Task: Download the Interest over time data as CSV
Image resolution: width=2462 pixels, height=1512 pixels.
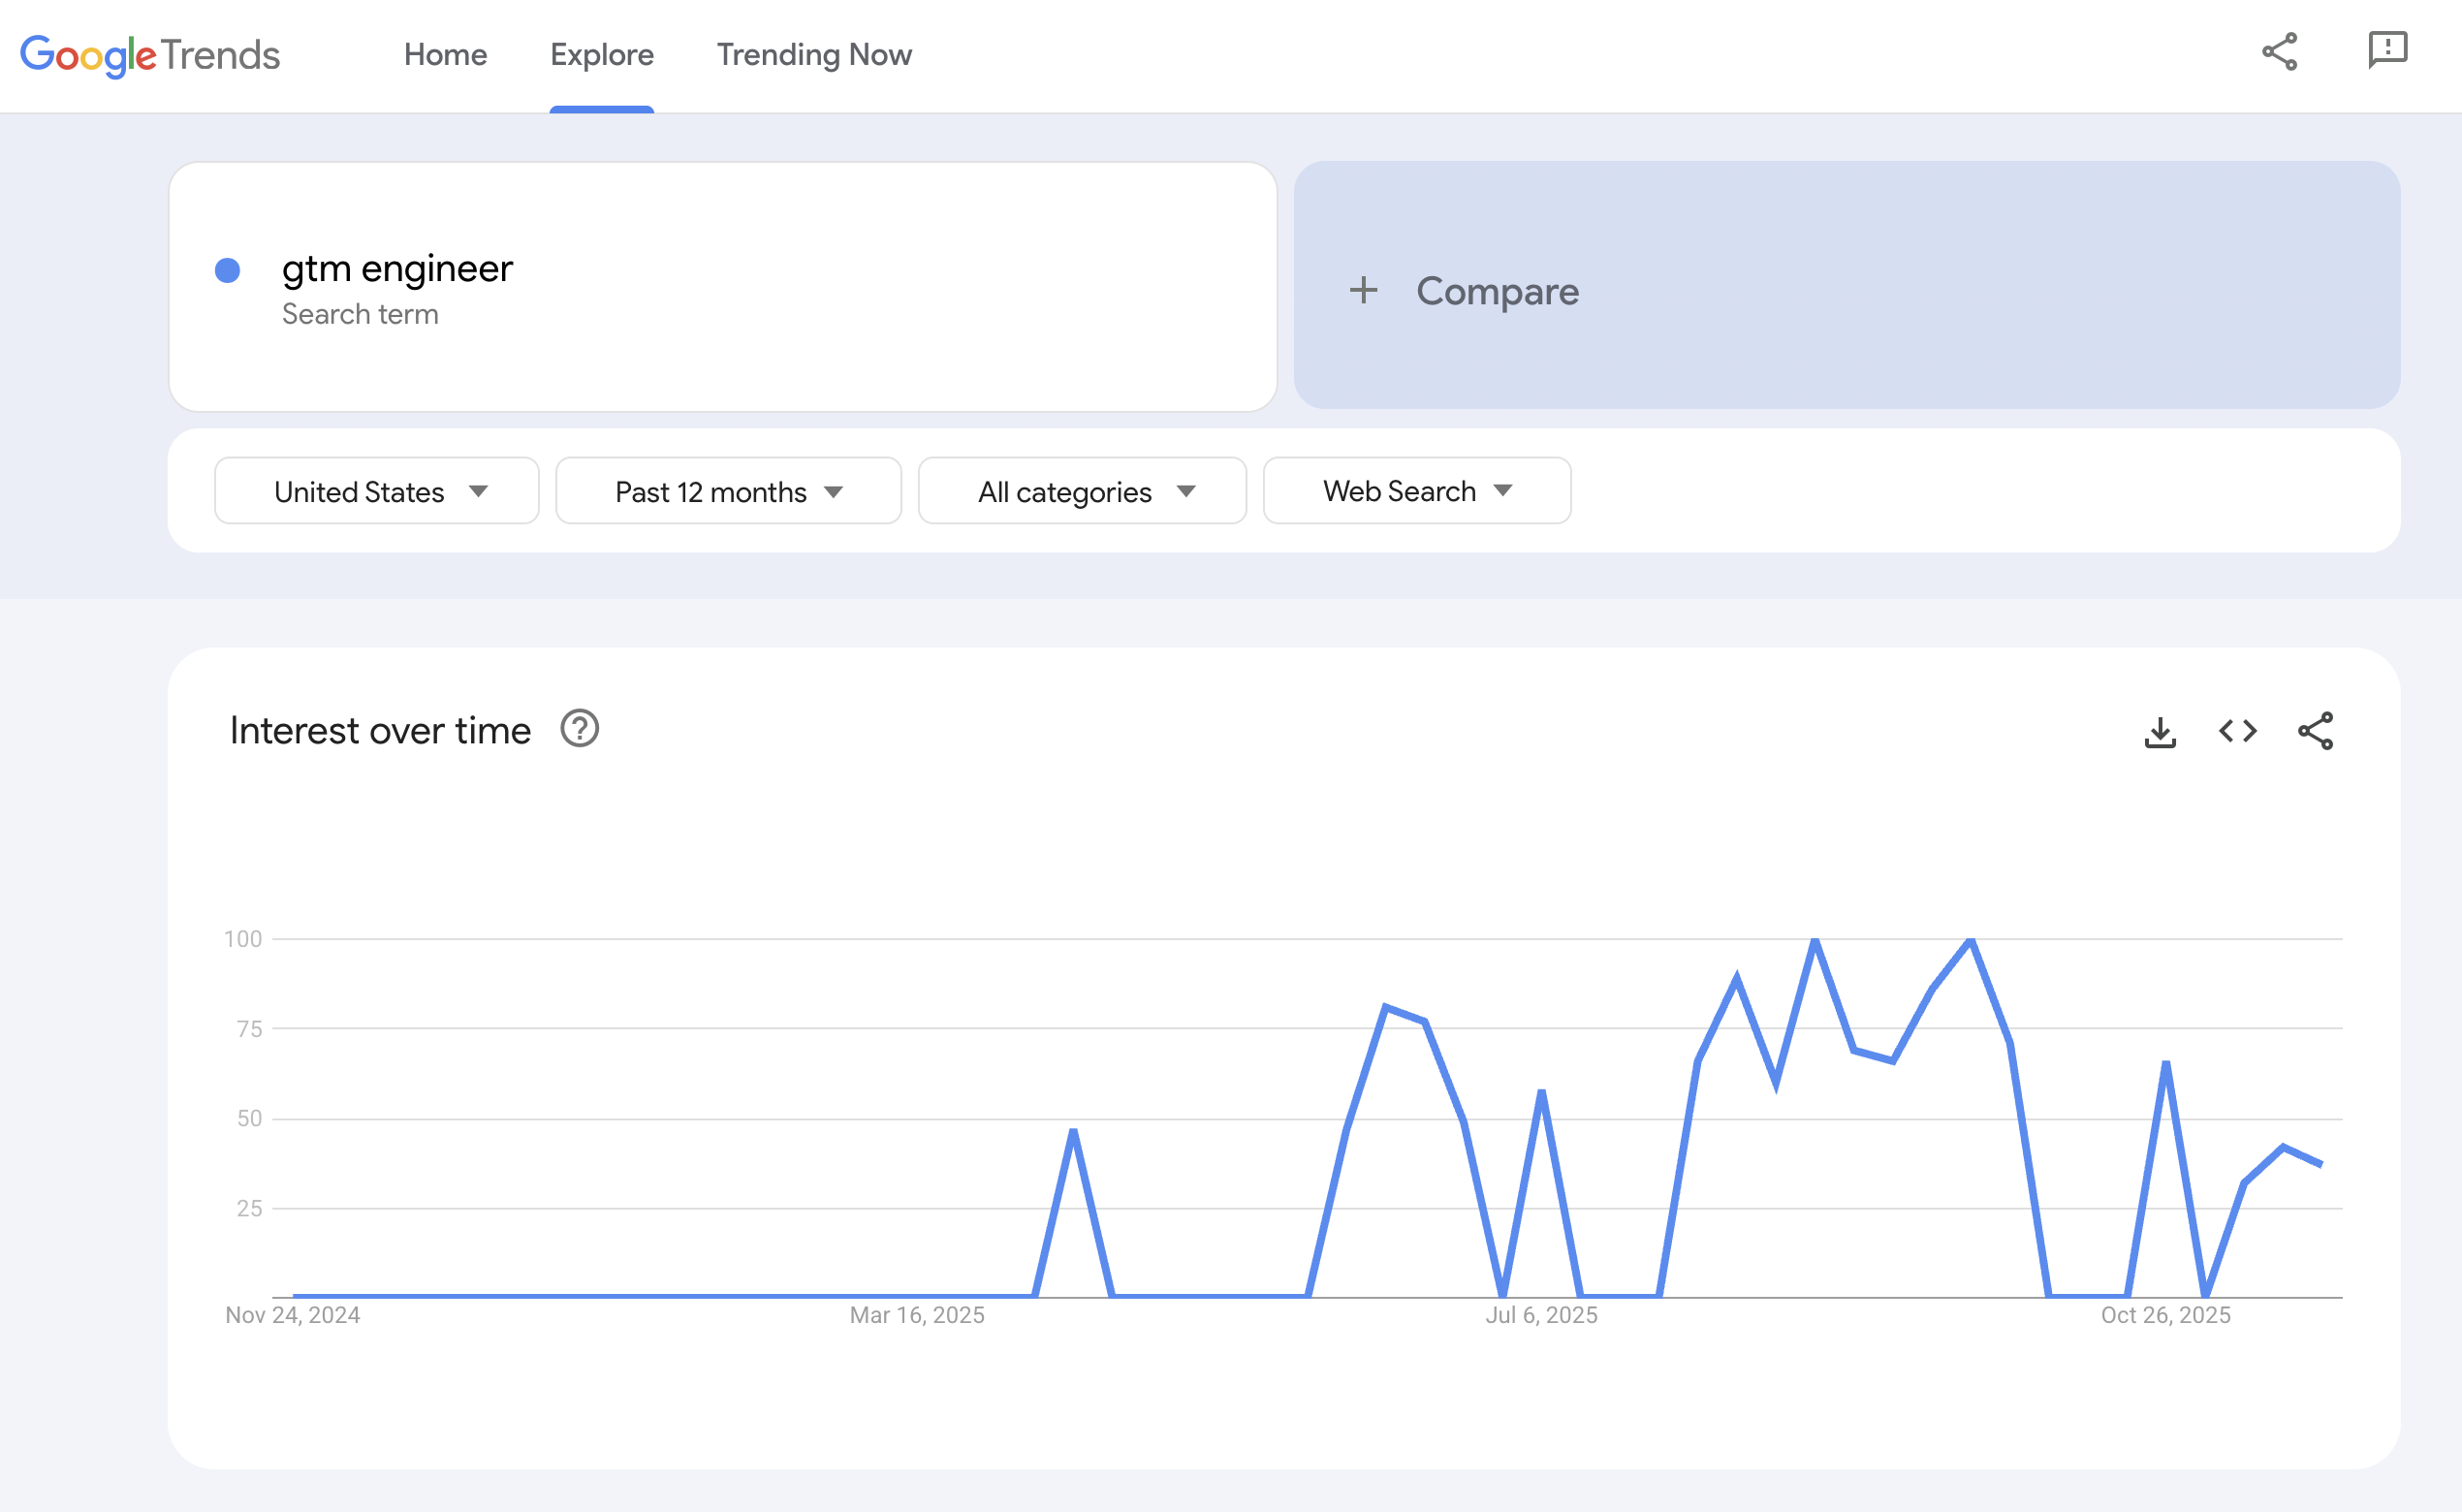Action: pyautogui.click(x=2160, y=731)
